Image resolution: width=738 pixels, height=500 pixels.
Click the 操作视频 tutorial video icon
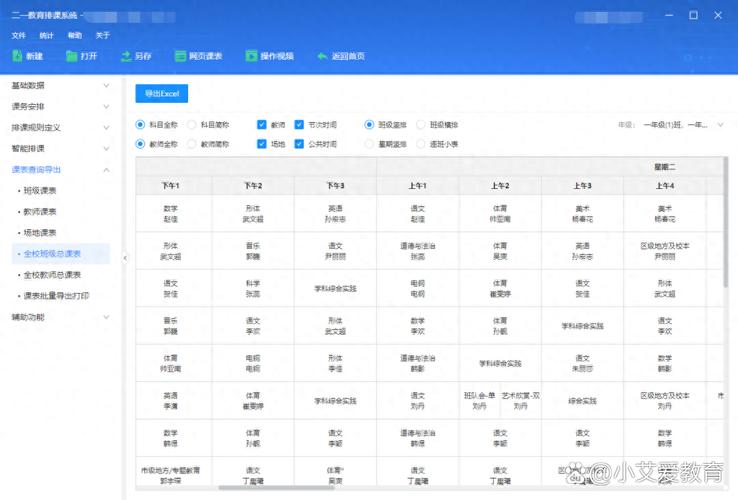coord(251,56)
